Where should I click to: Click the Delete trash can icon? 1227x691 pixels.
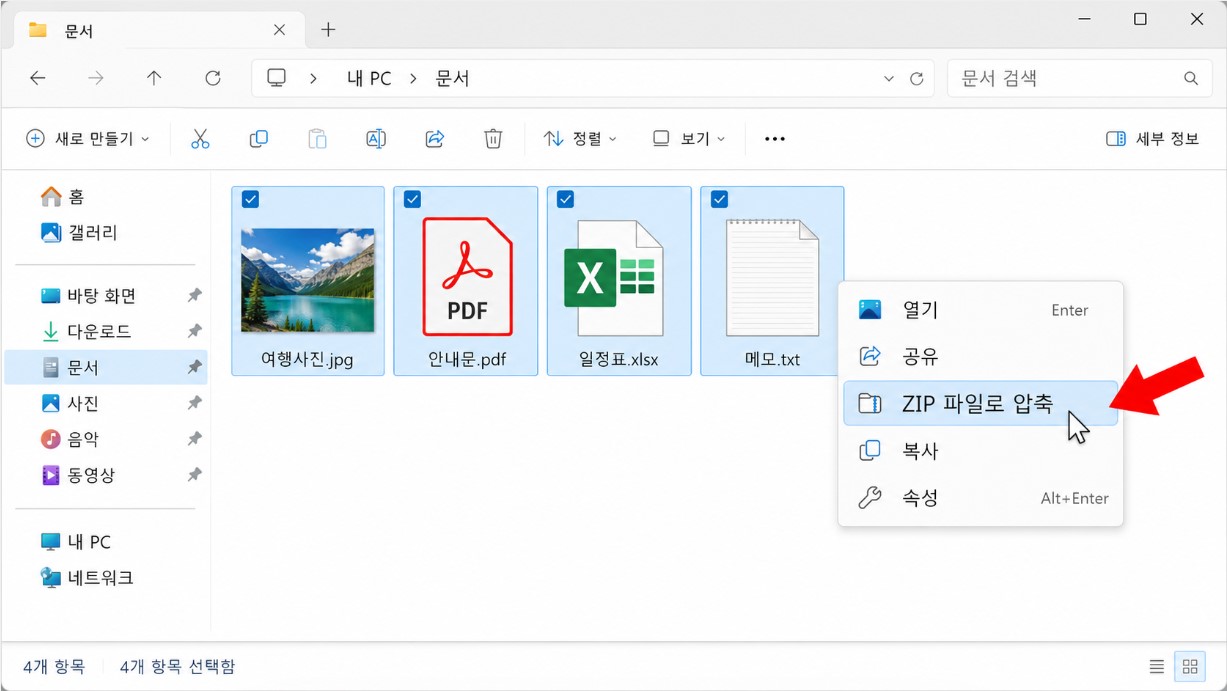493,139
